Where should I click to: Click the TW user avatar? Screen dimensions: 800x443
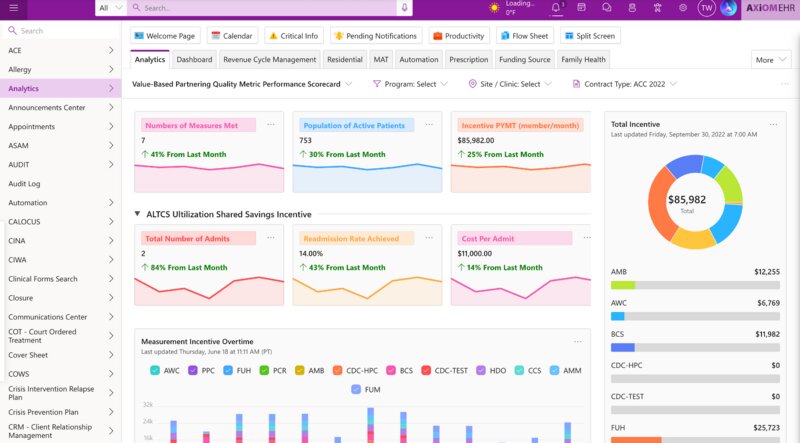coord(706,8)
